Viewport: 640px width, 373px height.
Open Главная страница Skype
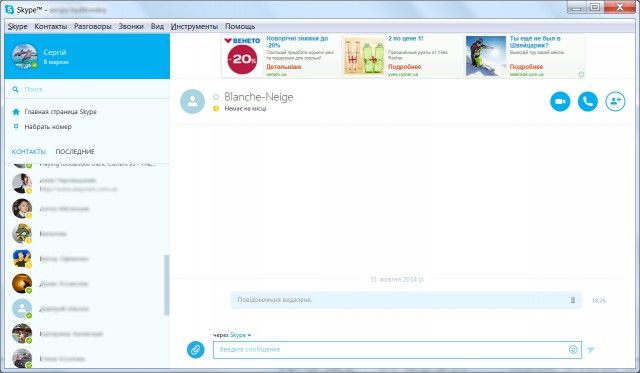tap(60, 111)
